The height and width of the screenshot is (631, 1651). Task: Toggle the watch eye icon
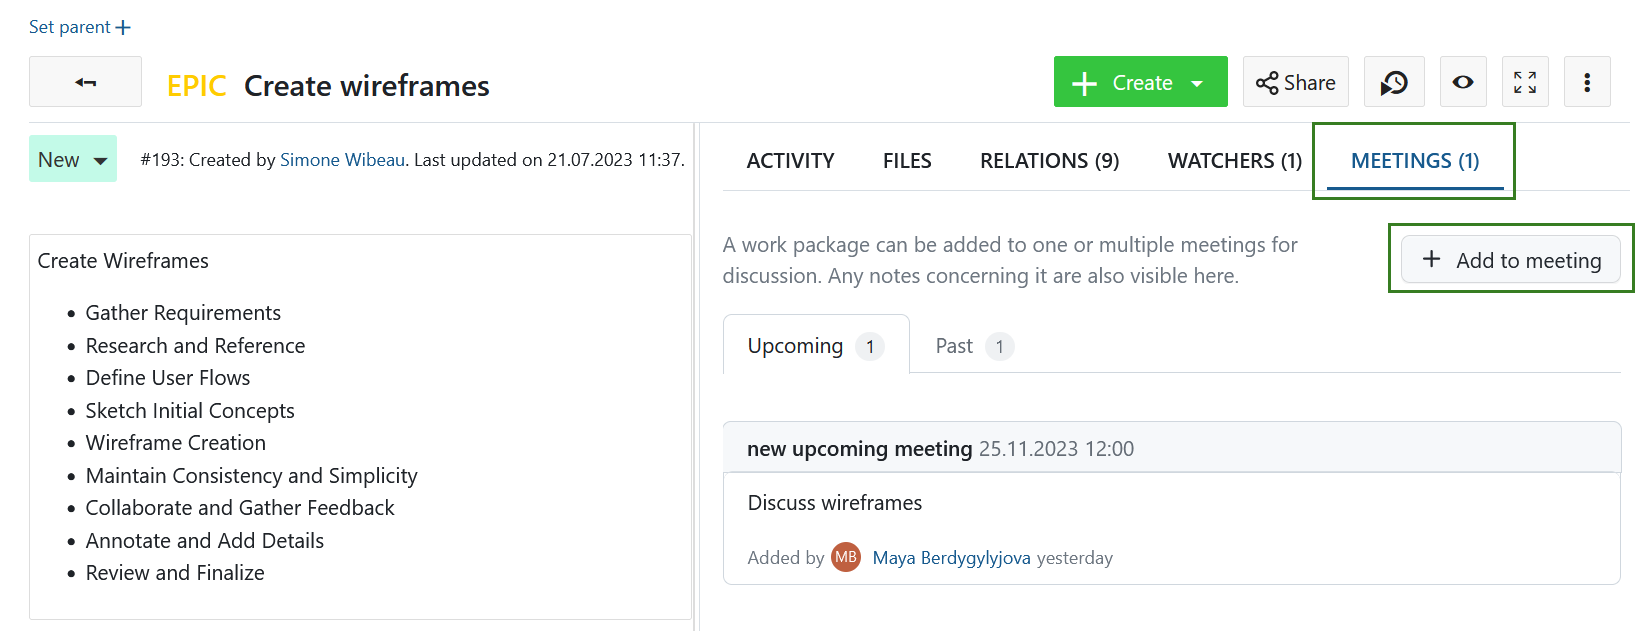[1463, 82]
